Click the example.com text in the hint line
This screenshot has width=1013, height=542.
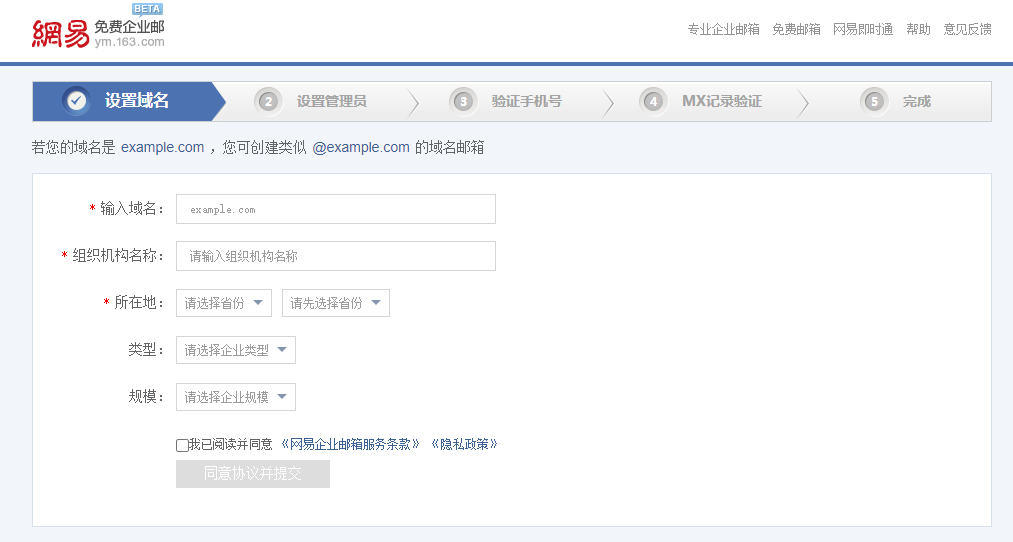163,147
